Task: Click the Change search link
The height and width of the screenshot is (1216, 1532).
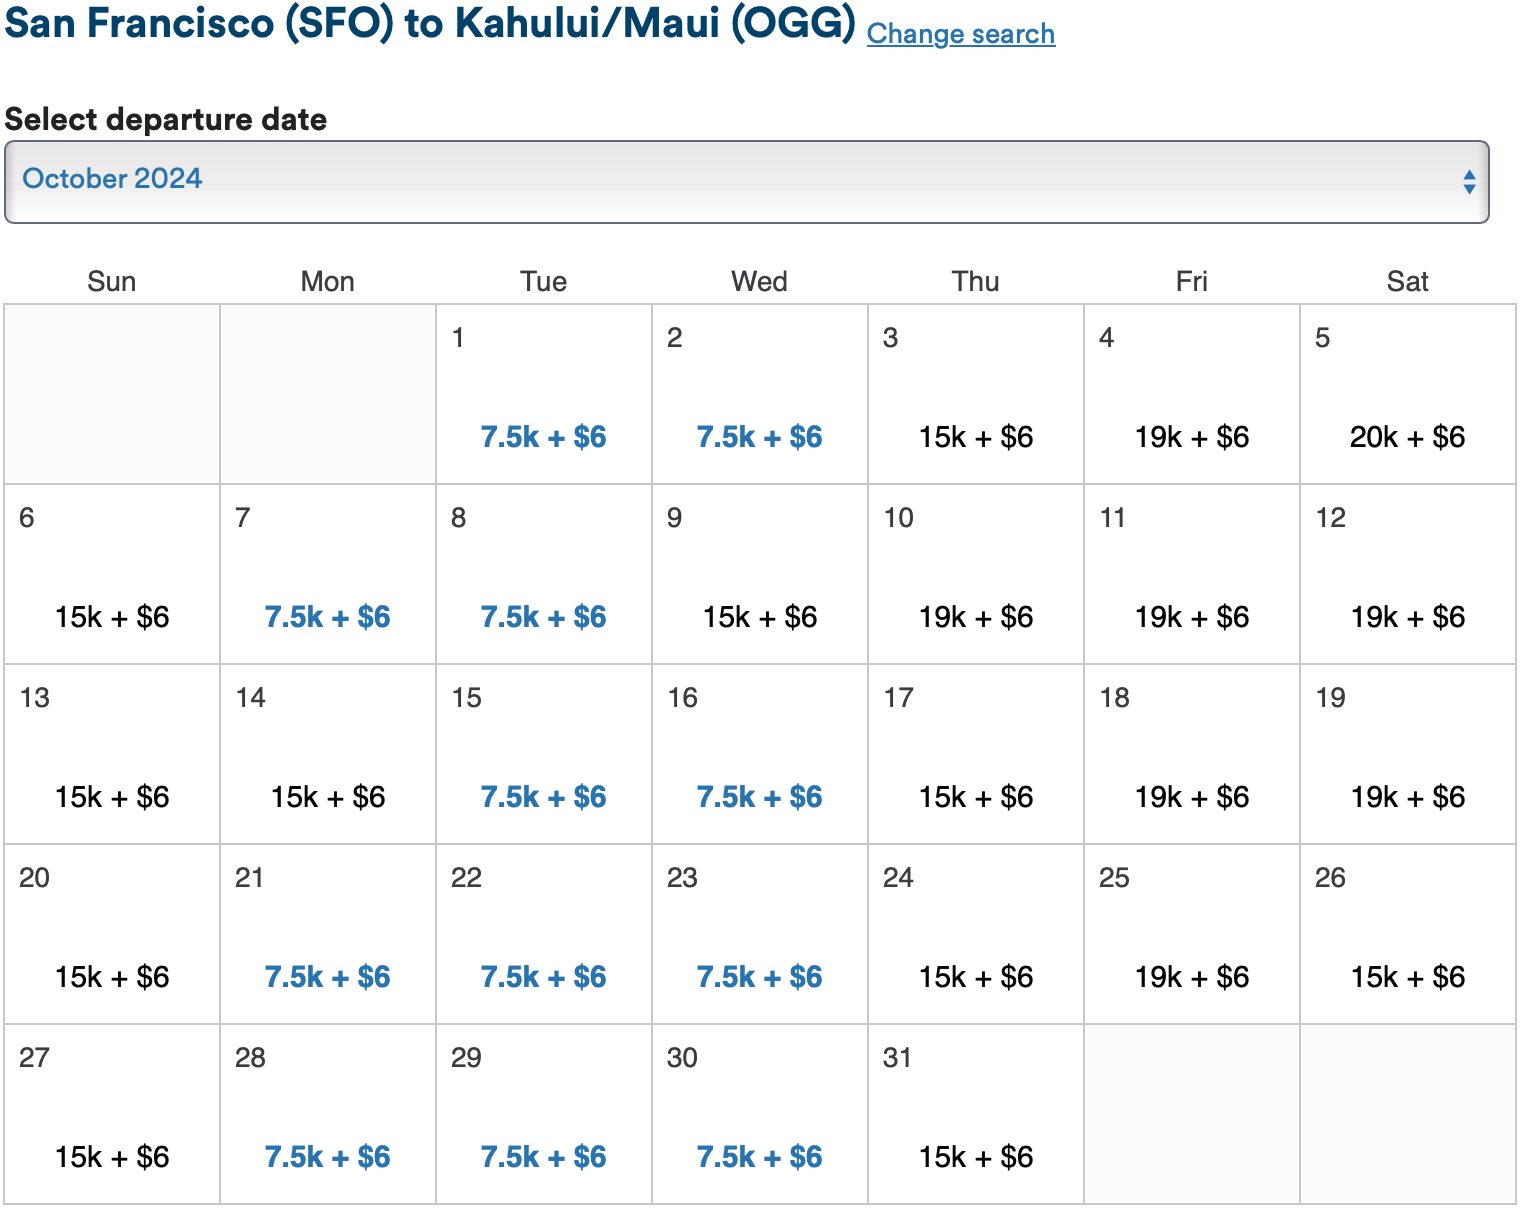Action: [x=960, y=34]
